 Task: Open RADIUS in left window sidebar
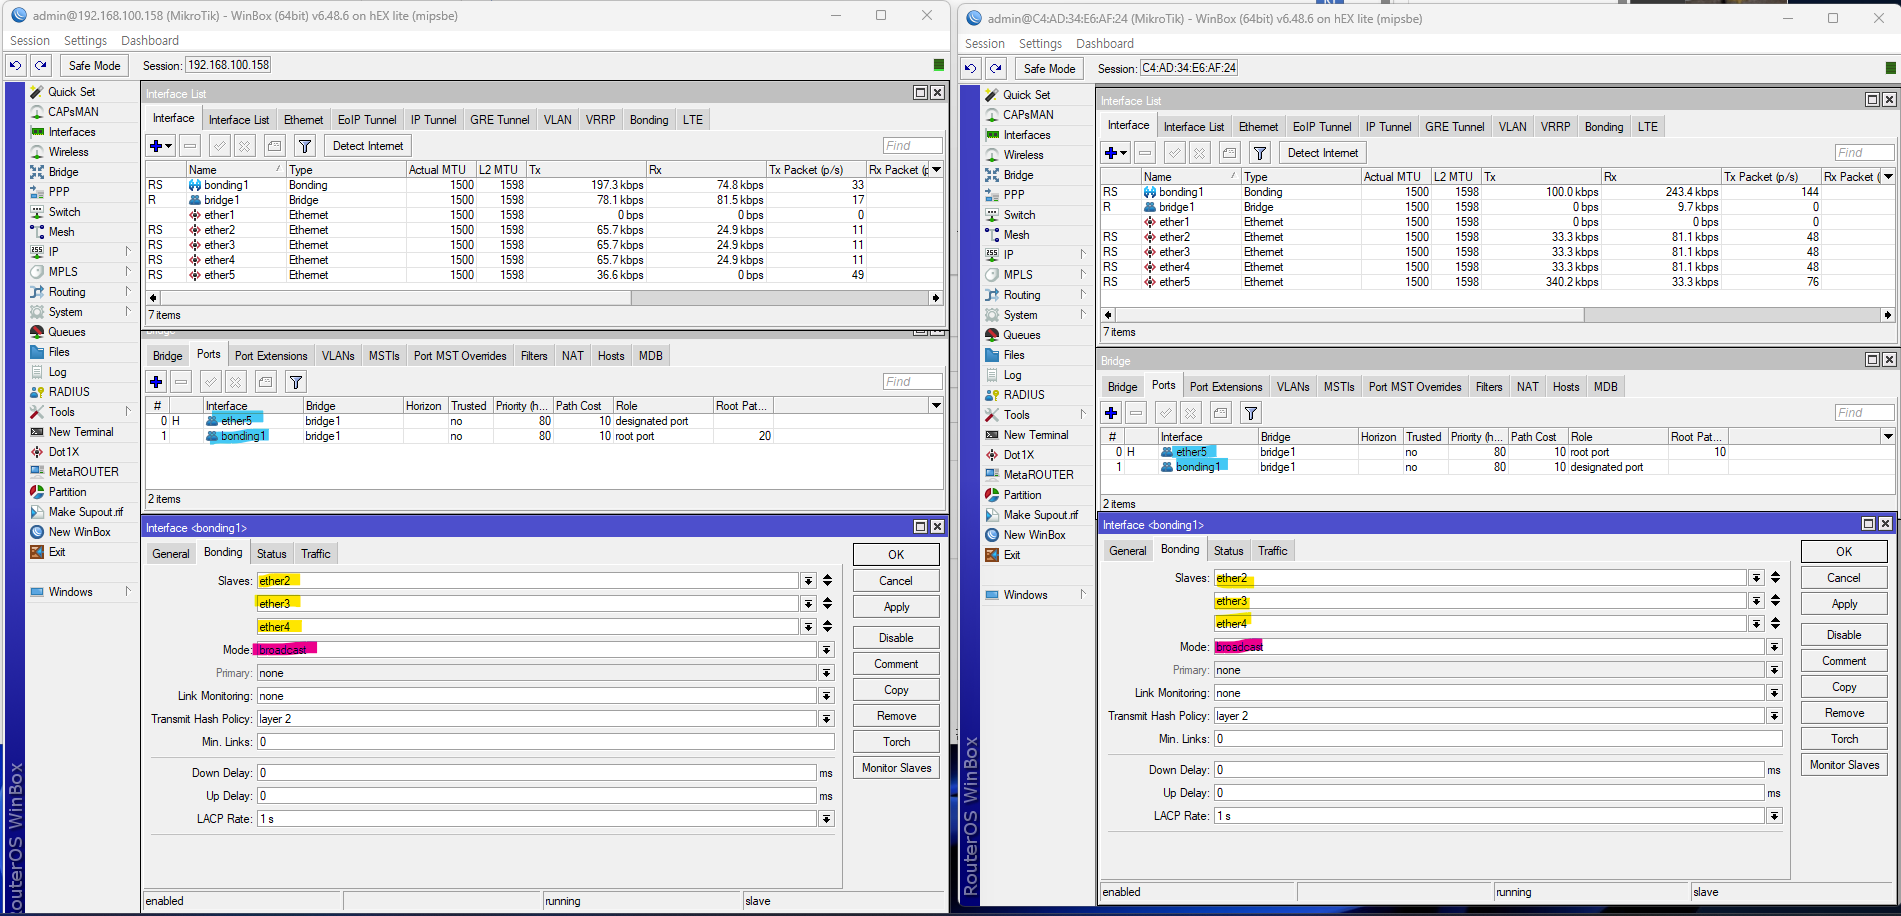point(69,392)
